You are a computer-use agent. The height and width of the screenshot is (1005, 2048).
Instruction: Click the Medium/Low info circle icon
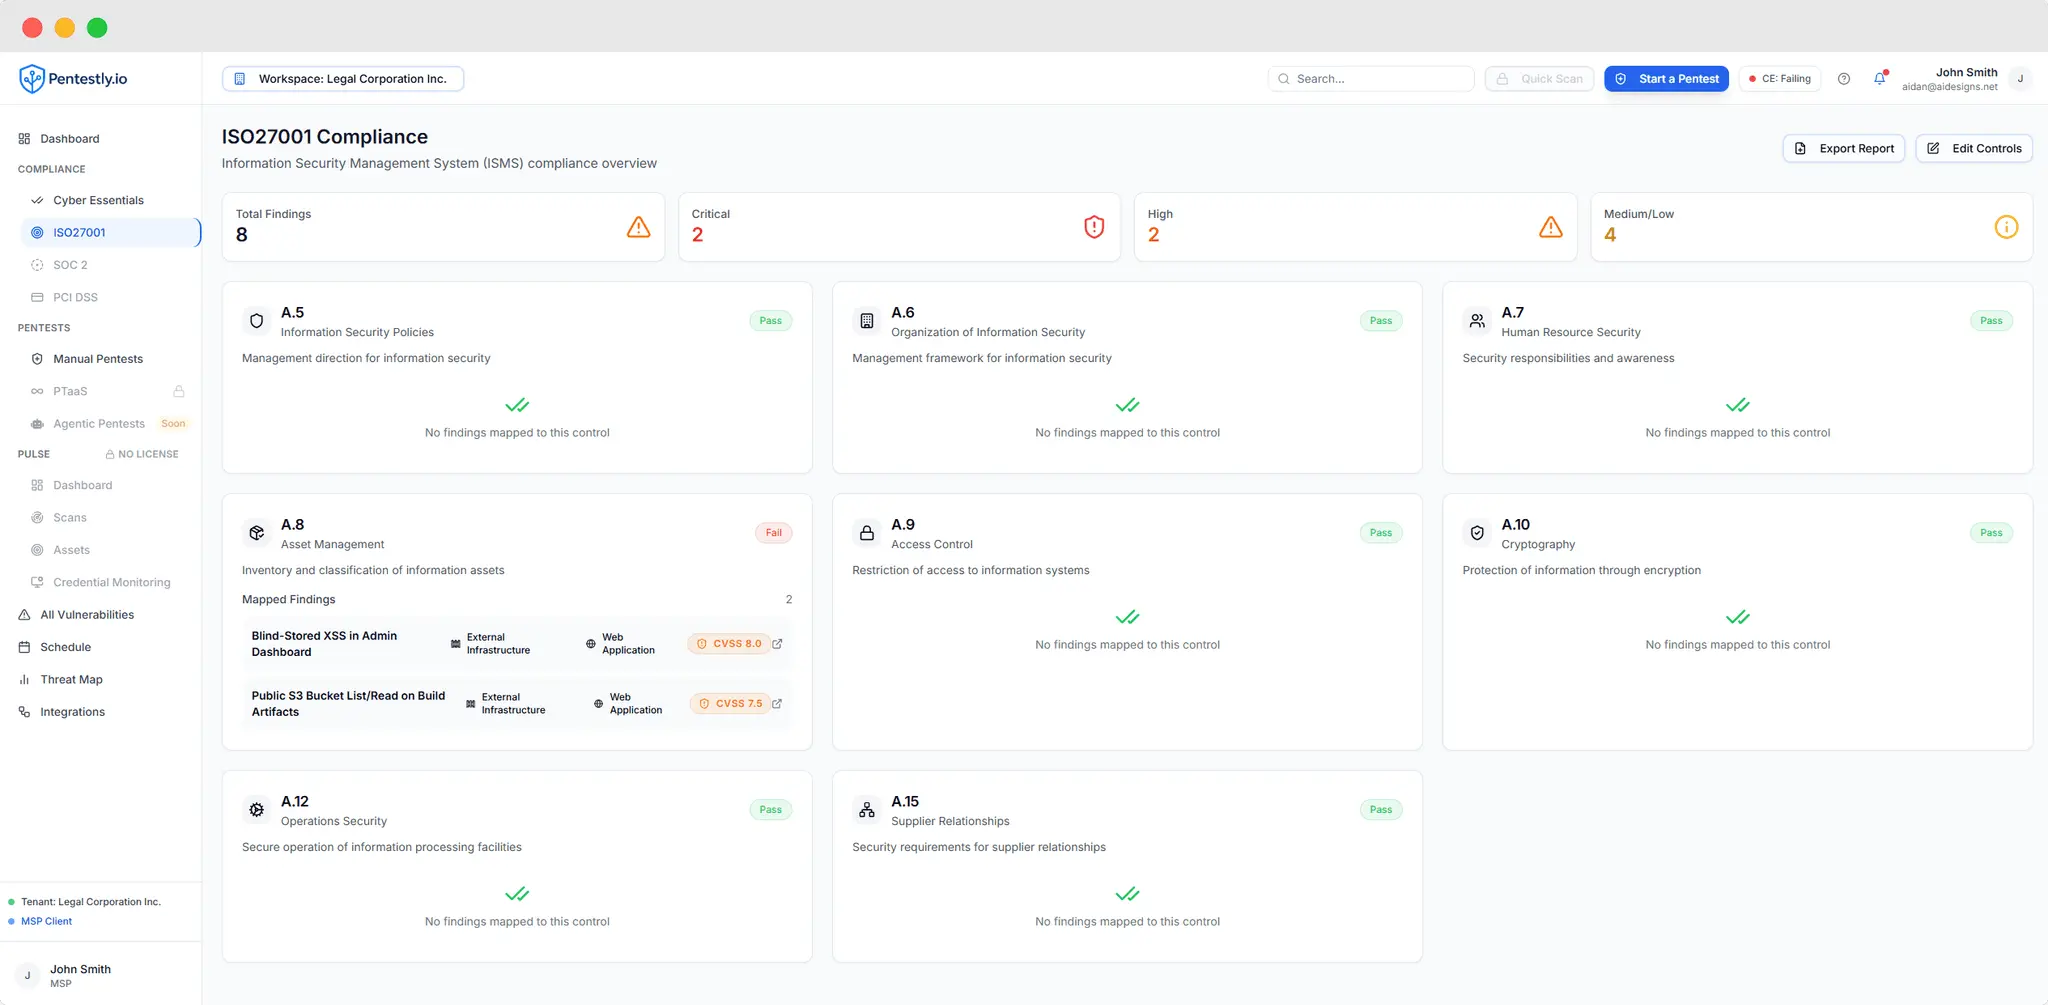[2006, 227]
